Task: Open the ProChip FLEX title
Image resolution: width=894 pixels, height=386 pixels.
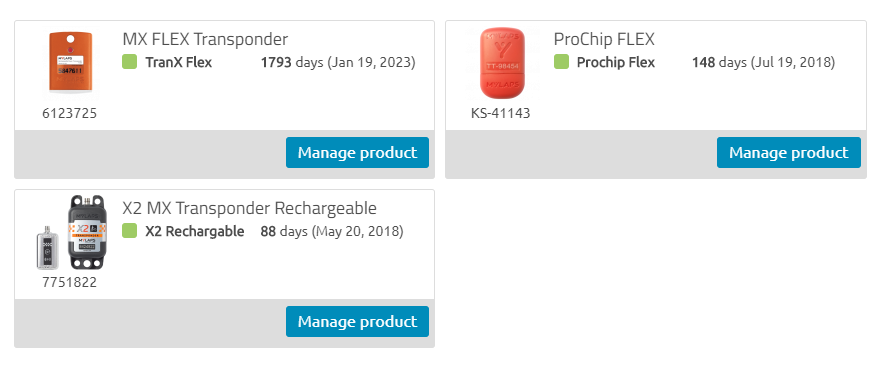Action: click(x=604, y=39)
